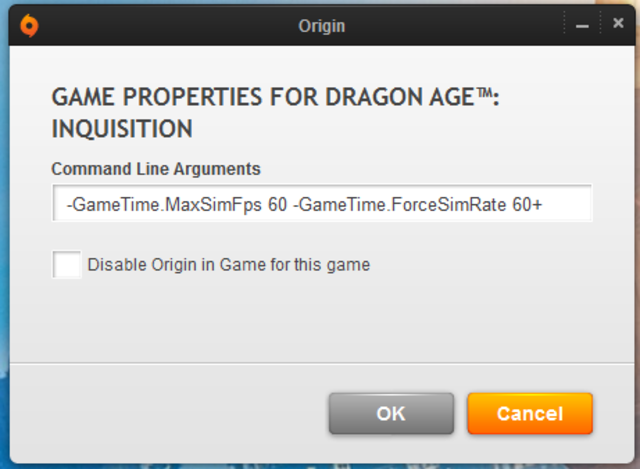Click the dotted grip beside minimize button
Image resolution: width=640 pixels, height=469 pixels.
coord(563,24)
